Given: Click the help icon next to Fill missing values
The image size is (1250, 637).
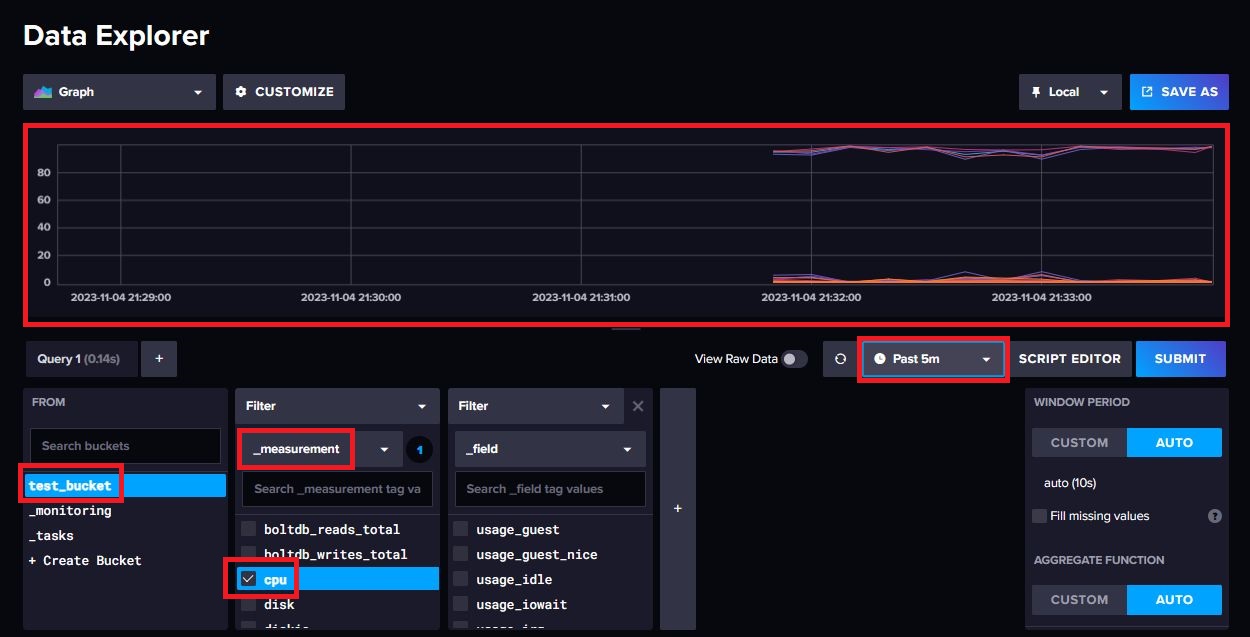Looking at the screenshot, I should 1215,515.
